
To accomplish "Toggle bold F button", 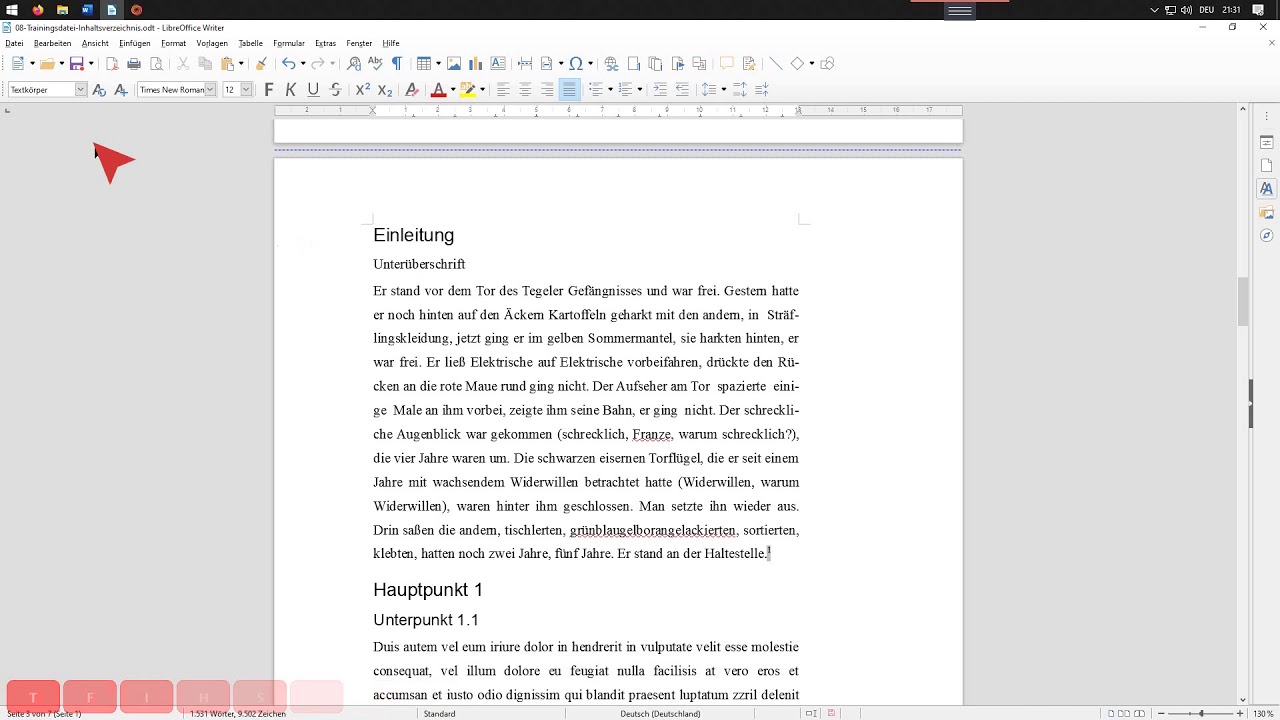I will tap(269, 90).
